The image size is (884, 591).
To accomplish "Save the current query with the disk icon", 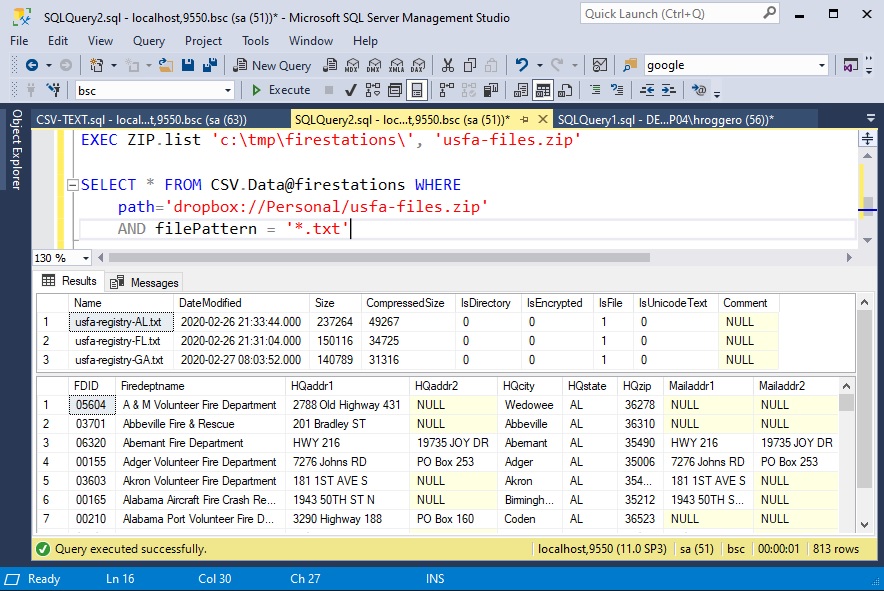I will click(x=188, y=65).
